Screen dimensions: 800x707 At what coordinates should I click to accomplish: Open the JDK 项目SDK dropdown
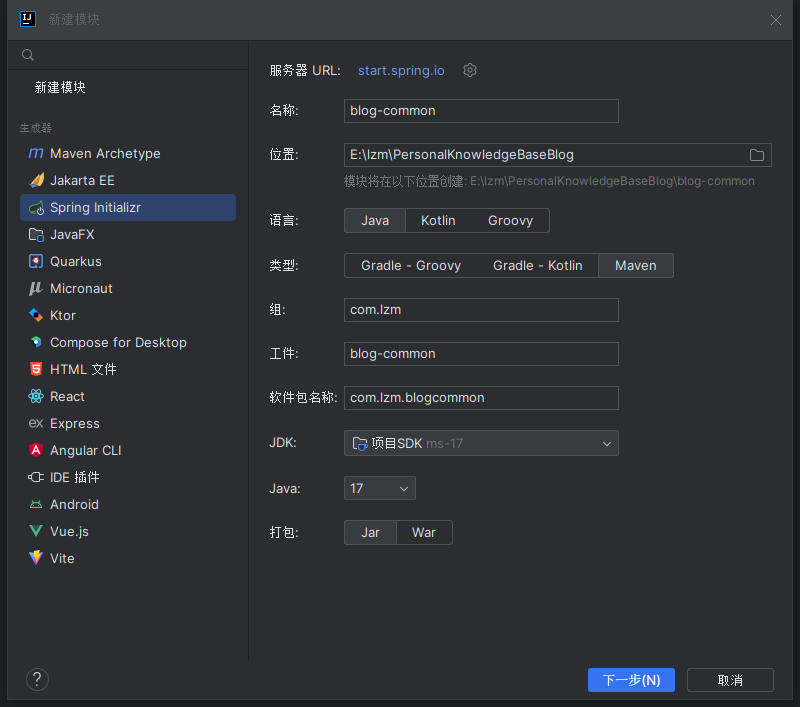pos(481,443)
